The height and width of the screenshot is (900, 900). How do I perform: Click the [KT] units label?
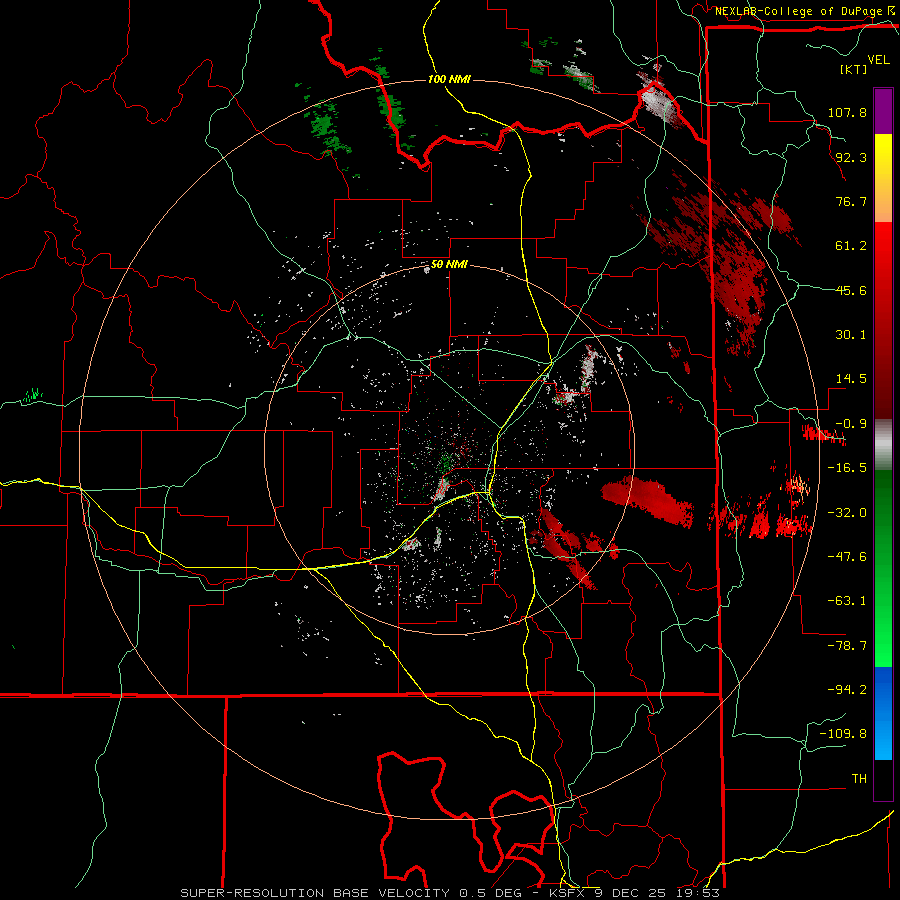click(x=853, y=69)
